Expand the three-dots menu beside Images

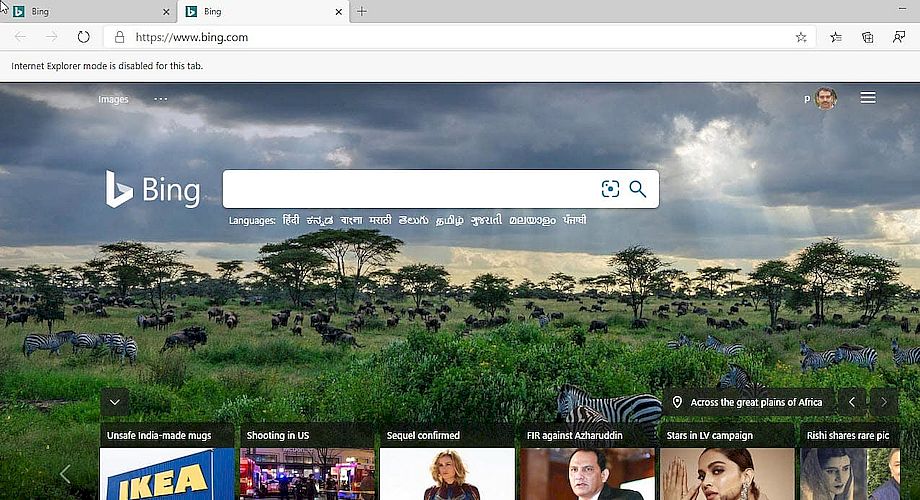click(161, 99)
